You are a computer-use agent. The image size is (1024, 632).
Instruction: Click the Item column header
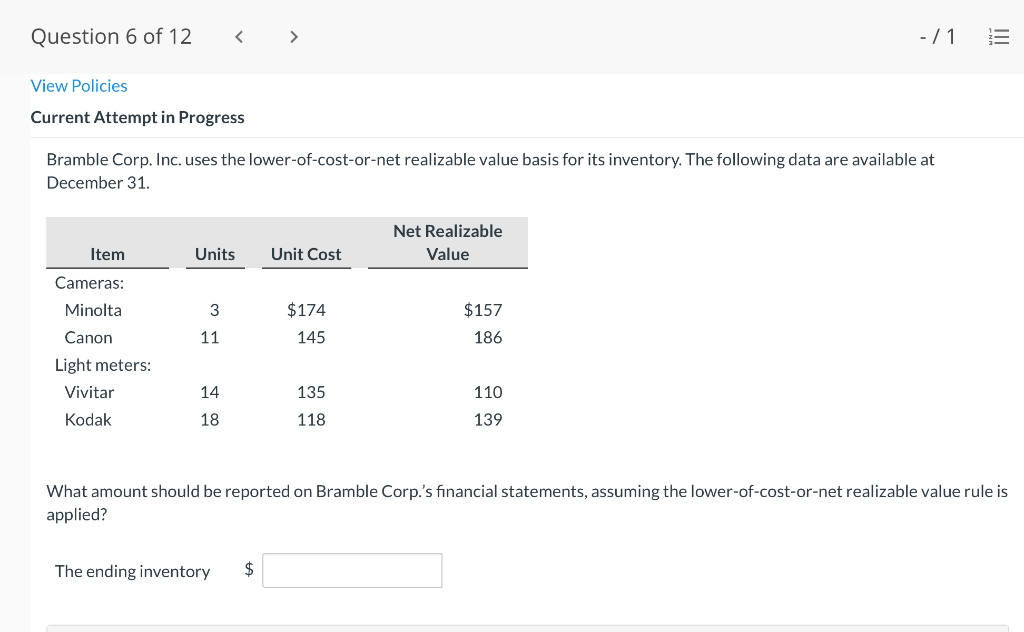(107, 254)
